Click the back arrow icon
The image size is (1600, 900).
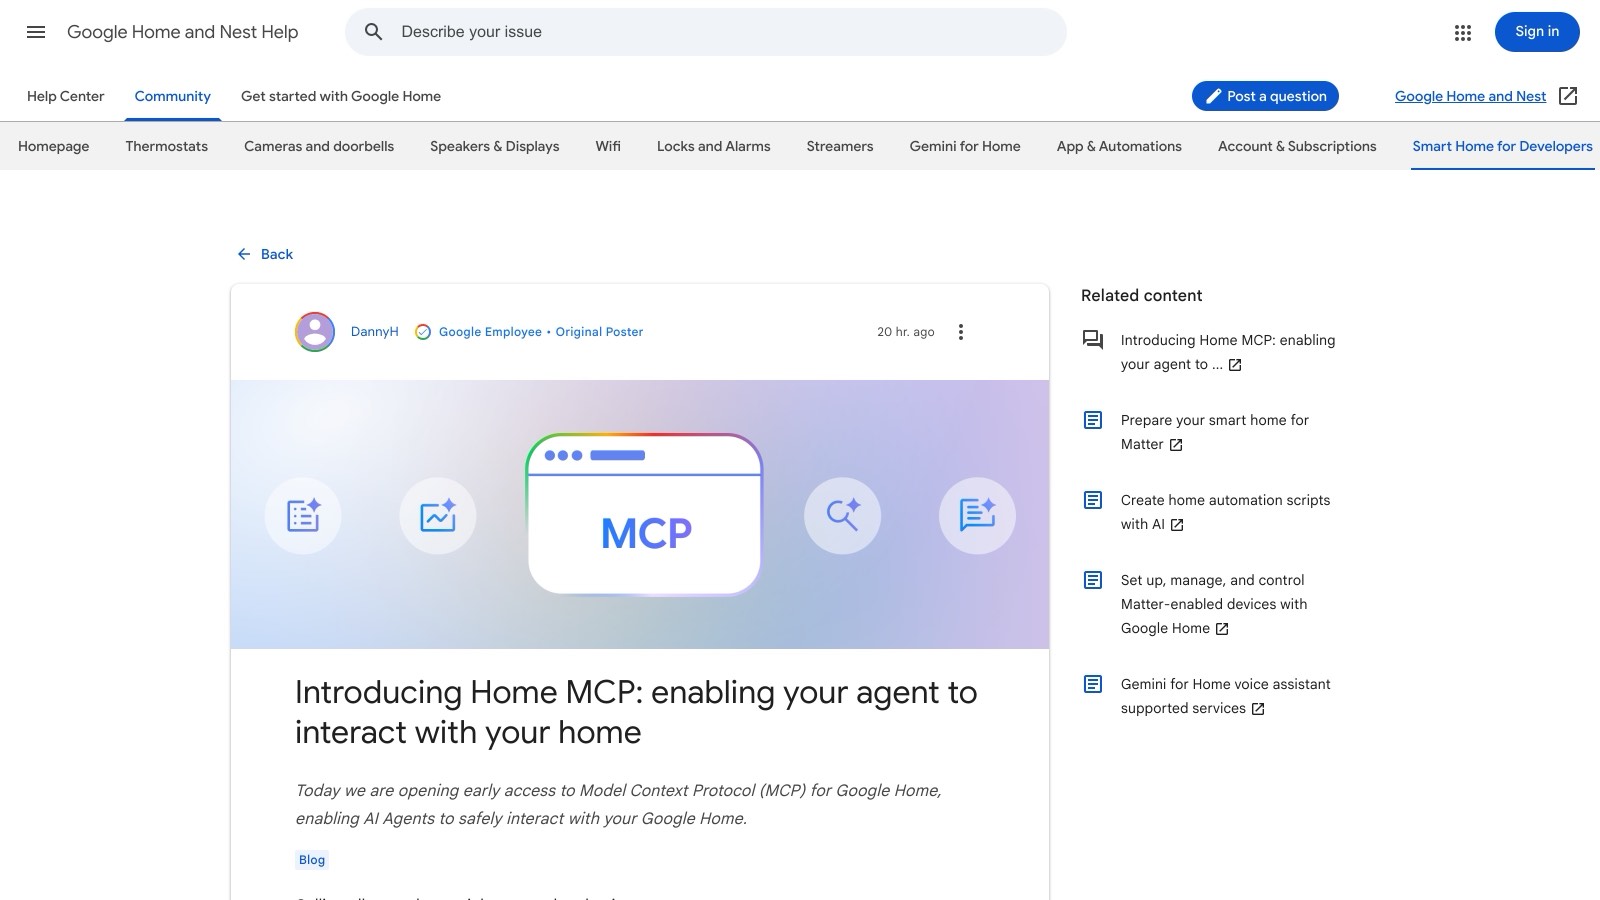coord(244,254)
